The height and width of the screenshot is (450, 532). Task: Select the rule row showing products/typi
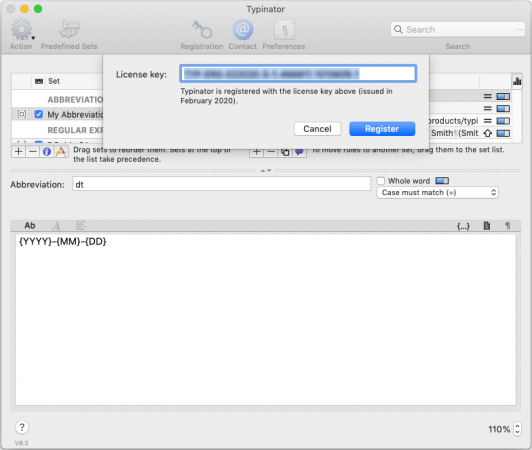[x=470, y=121]
